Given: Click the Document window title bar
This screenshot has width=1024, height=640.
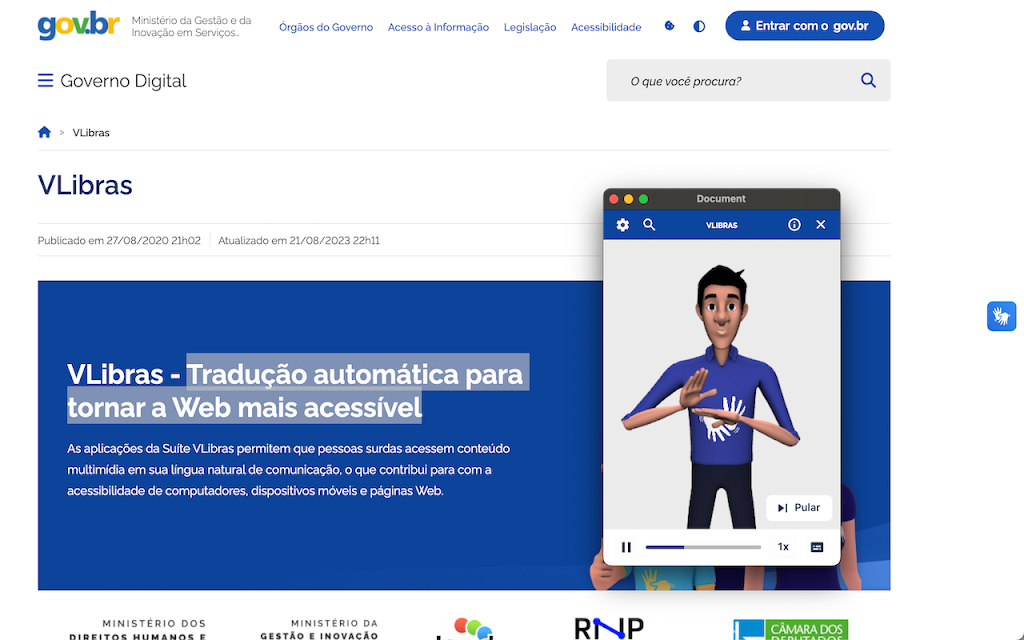Looking at the screenshot, I should click(x=721, y=199).
